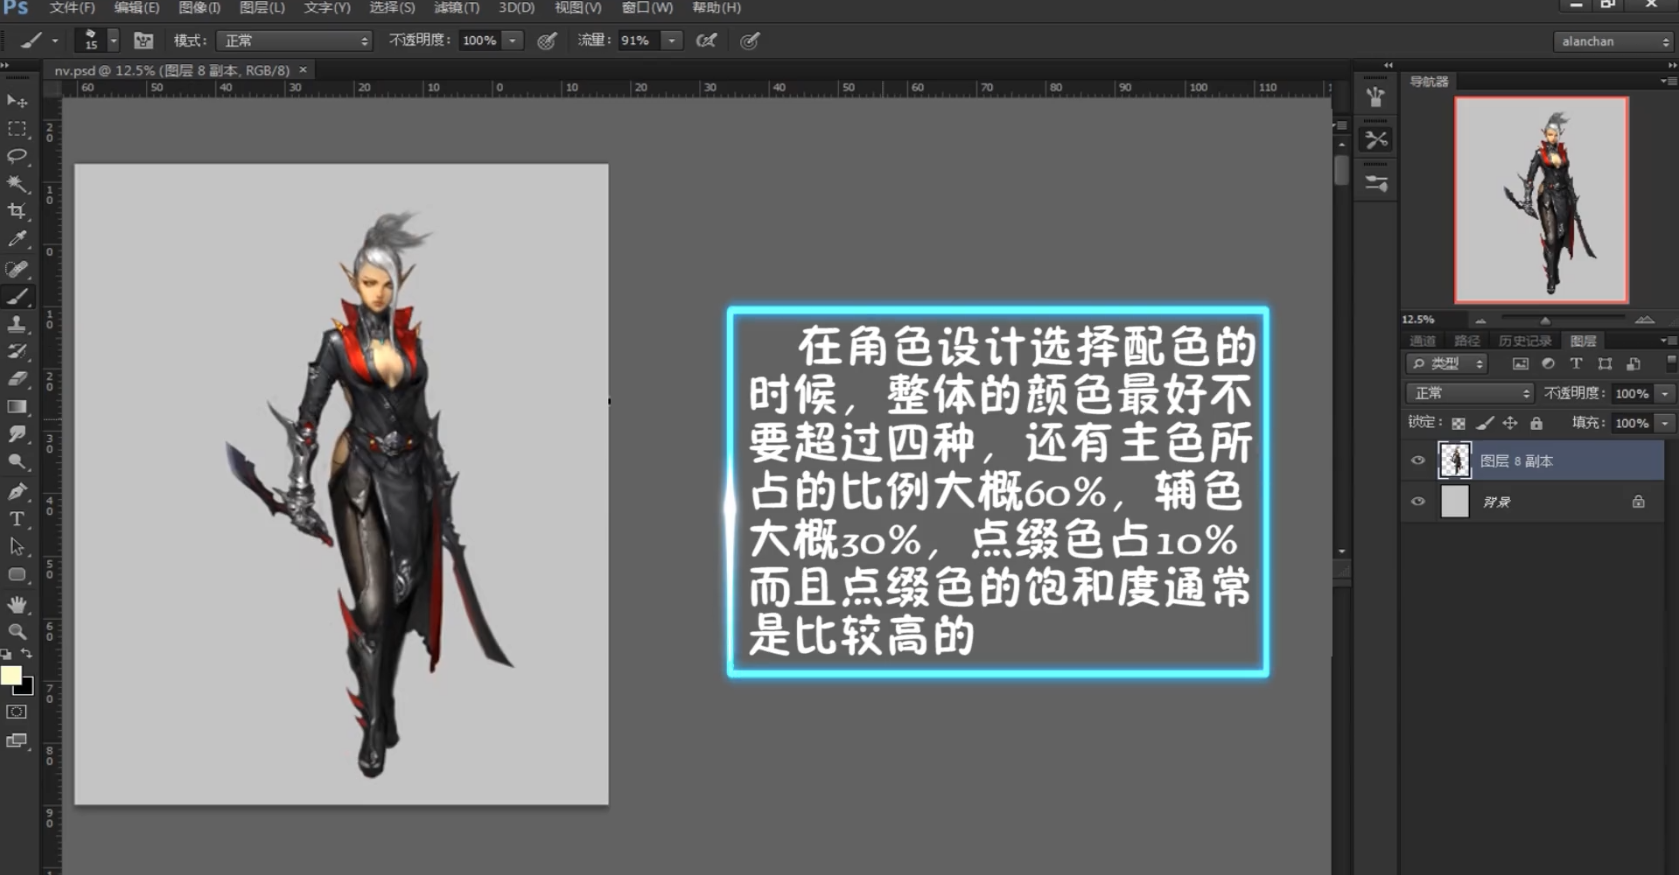Toggle pressure for opacity button
The image size is (1679, 875).
click(547, 41)
